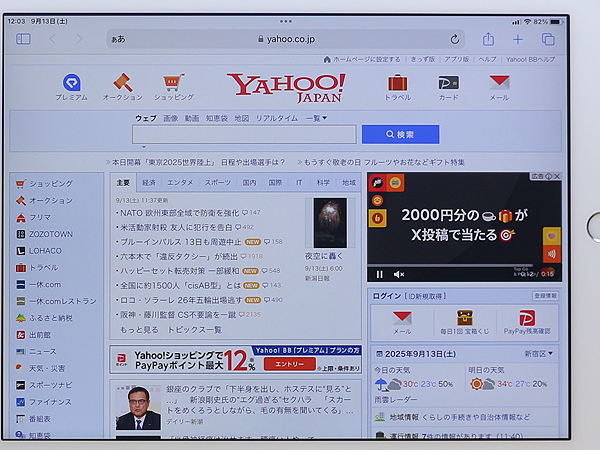Open the Safari sidebar panel icon
Screen dimensions: 600x450
click(23, 39)
